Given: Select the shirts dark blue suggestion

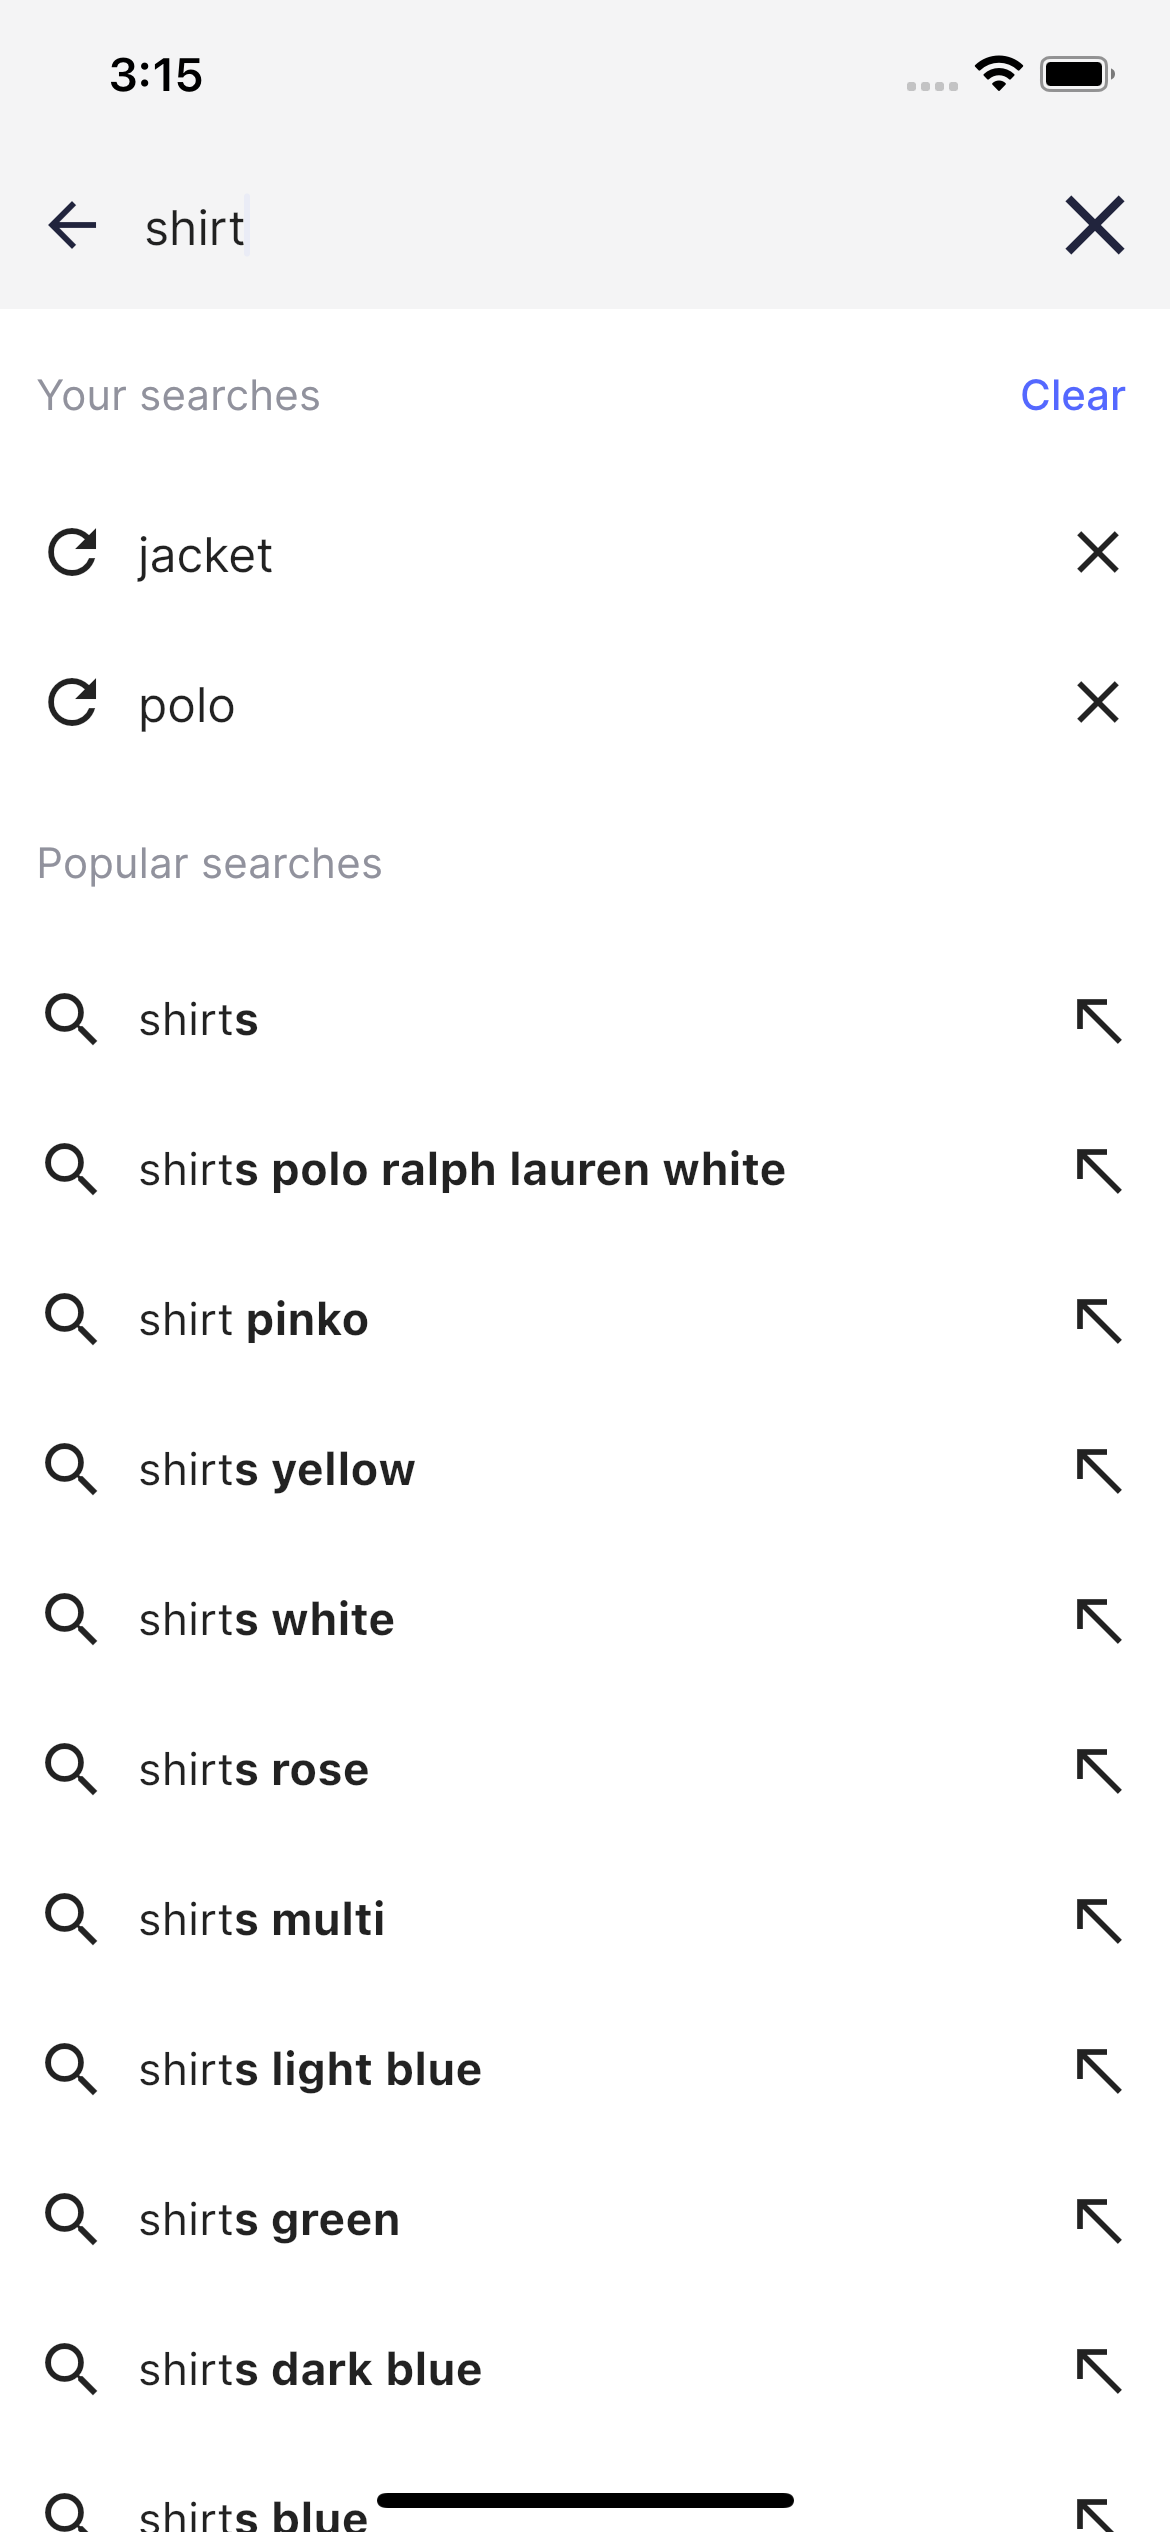Looking at the screenshot, I should pos(309,2369).
